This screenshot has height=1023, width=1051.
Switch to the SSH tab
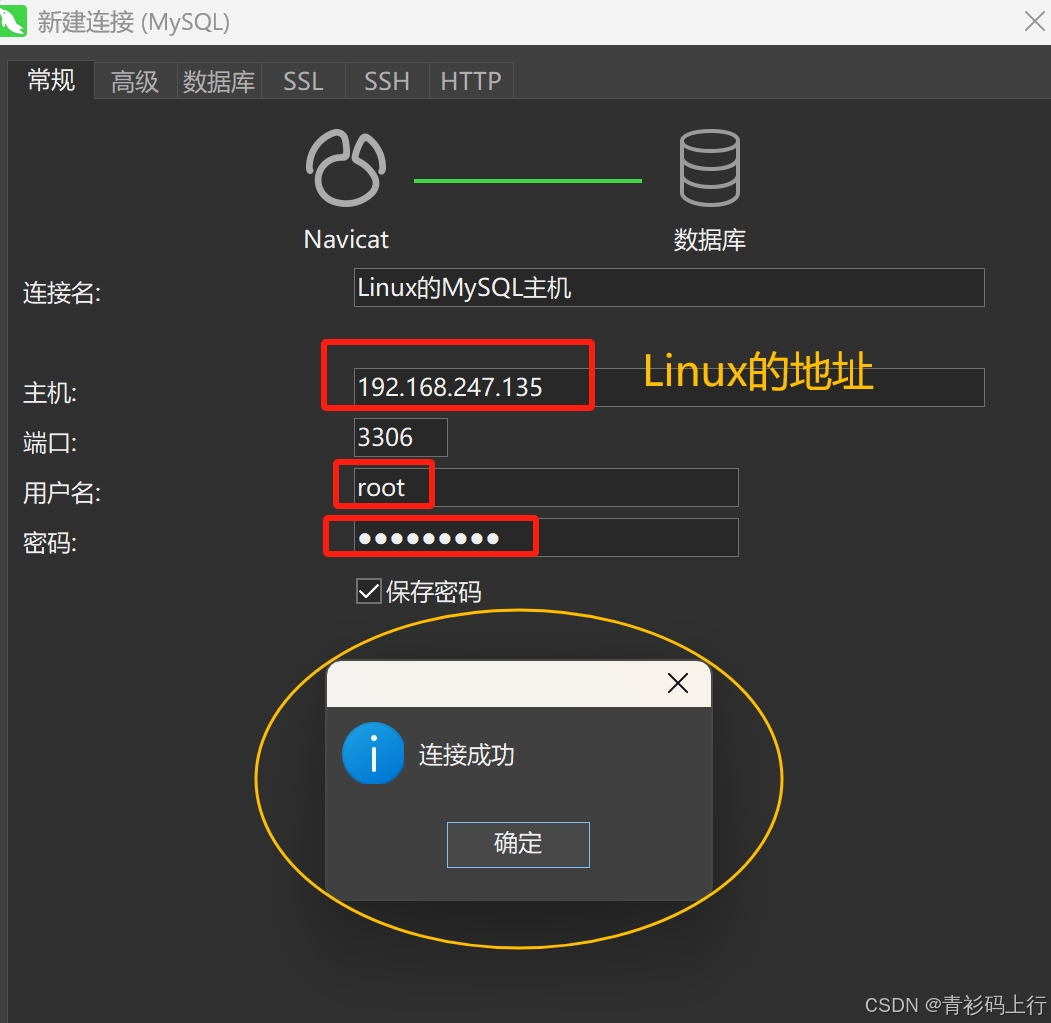[387, 81]
